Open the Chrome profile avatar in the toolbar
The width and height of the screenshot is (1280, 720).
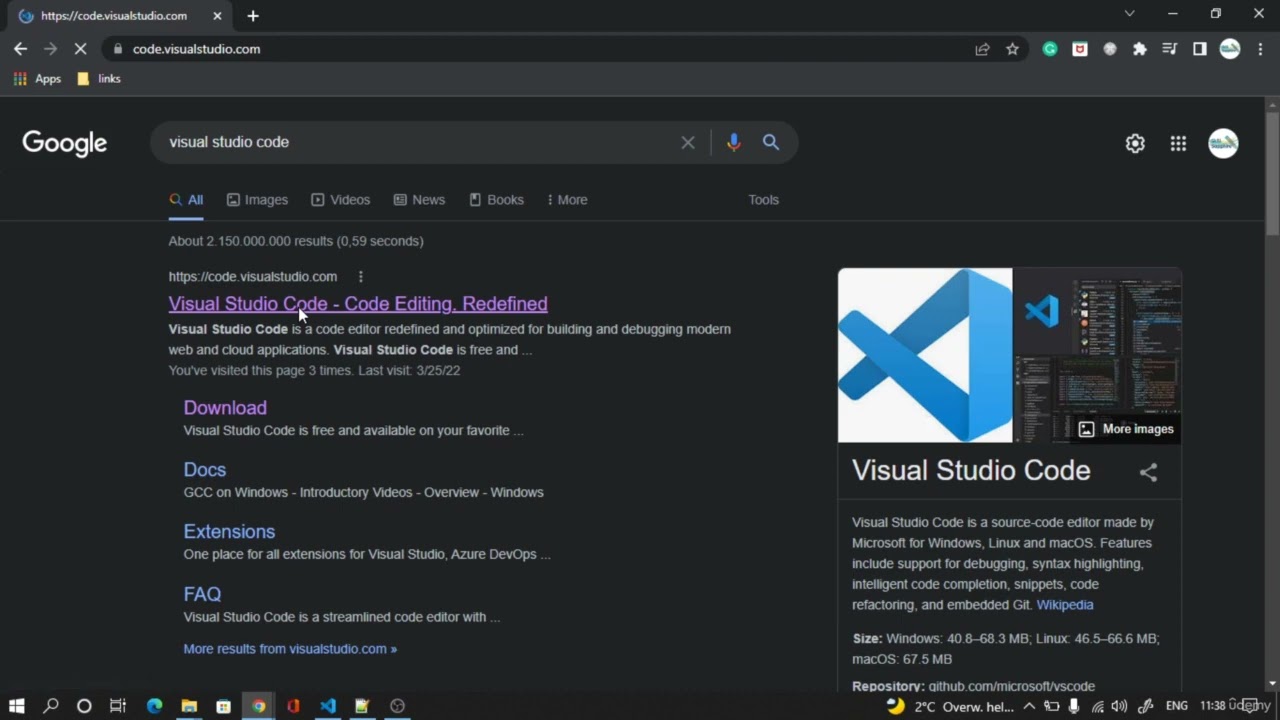(1230, 49)
